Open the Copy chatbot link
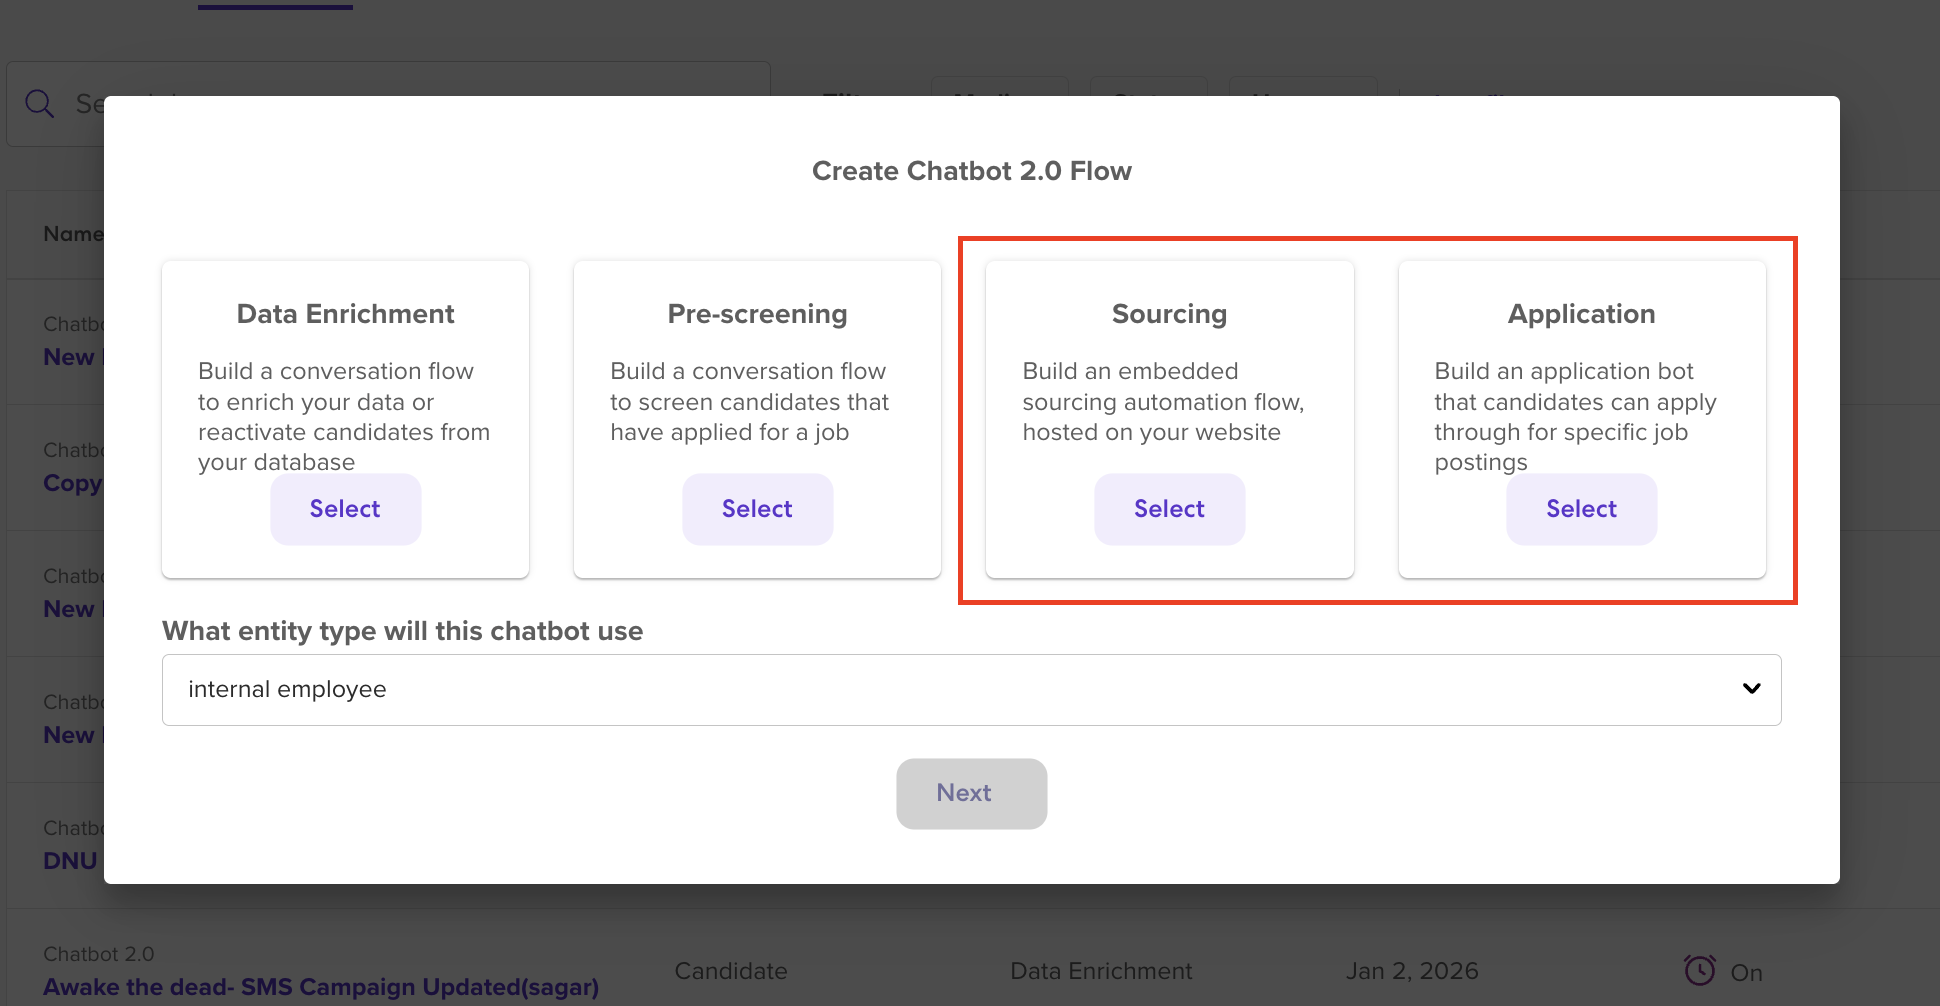Screen dimensions: 1940x1006 tap(72, 484)
